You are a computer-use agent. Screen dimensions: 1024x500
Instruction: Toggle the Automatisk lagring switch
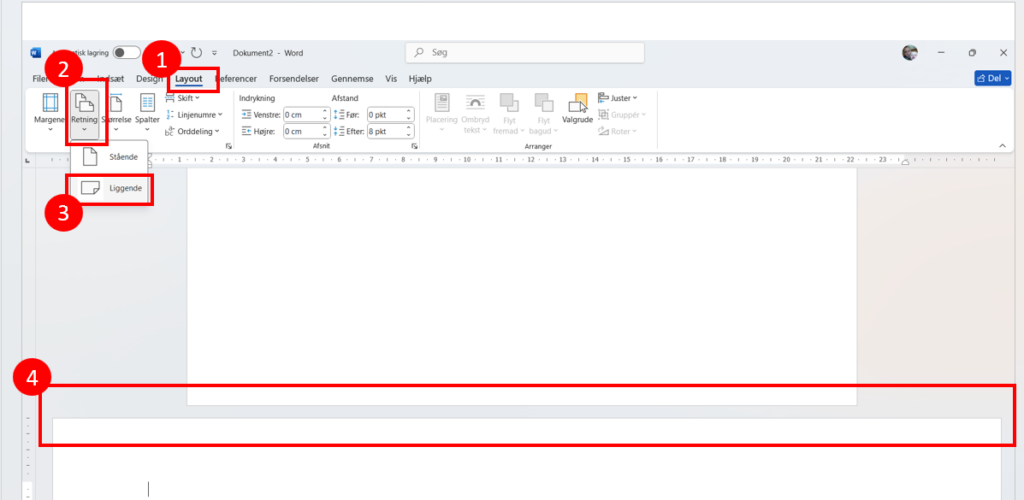[x=126, y=53]
